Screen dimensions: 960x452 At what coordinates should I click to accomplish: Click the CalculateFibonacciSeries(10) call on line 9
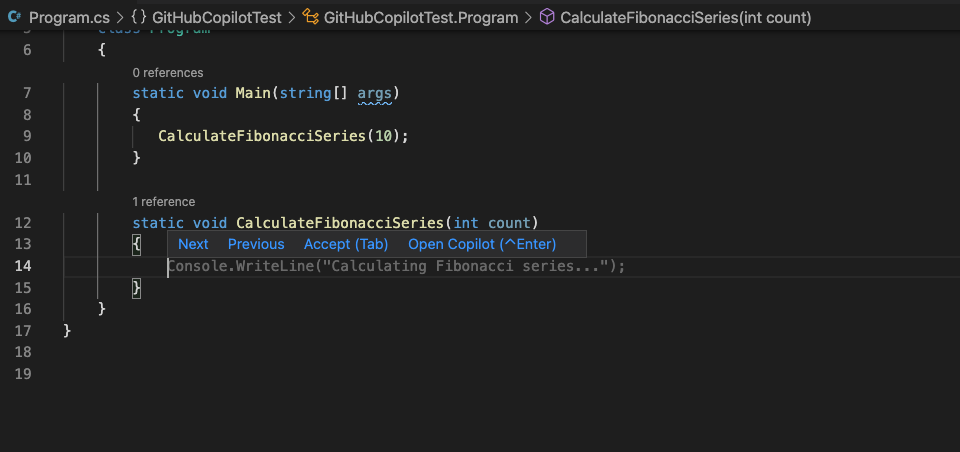[x=283, y=136]
